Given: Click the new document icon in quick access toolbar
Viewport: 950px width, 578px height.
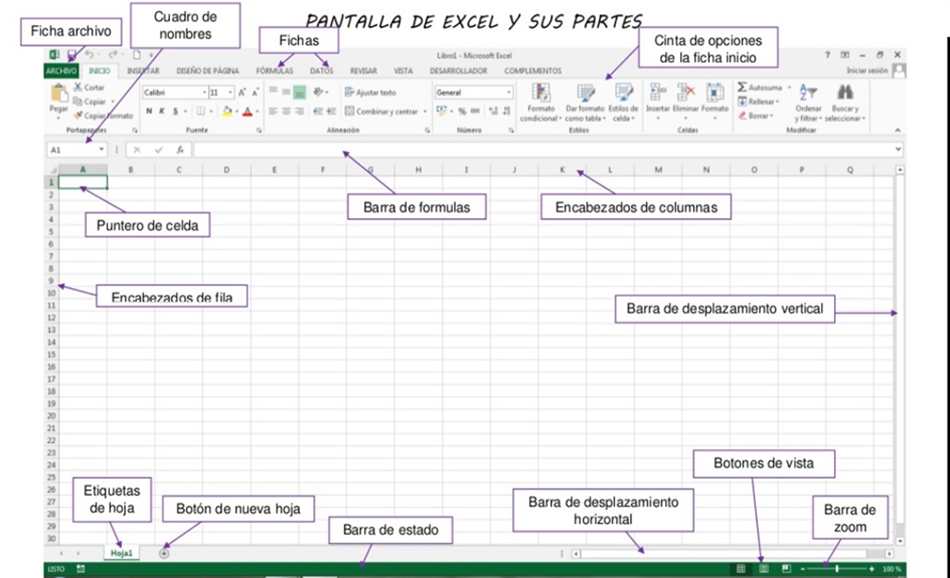Looking at the screenshot, I should coord(137,55).
